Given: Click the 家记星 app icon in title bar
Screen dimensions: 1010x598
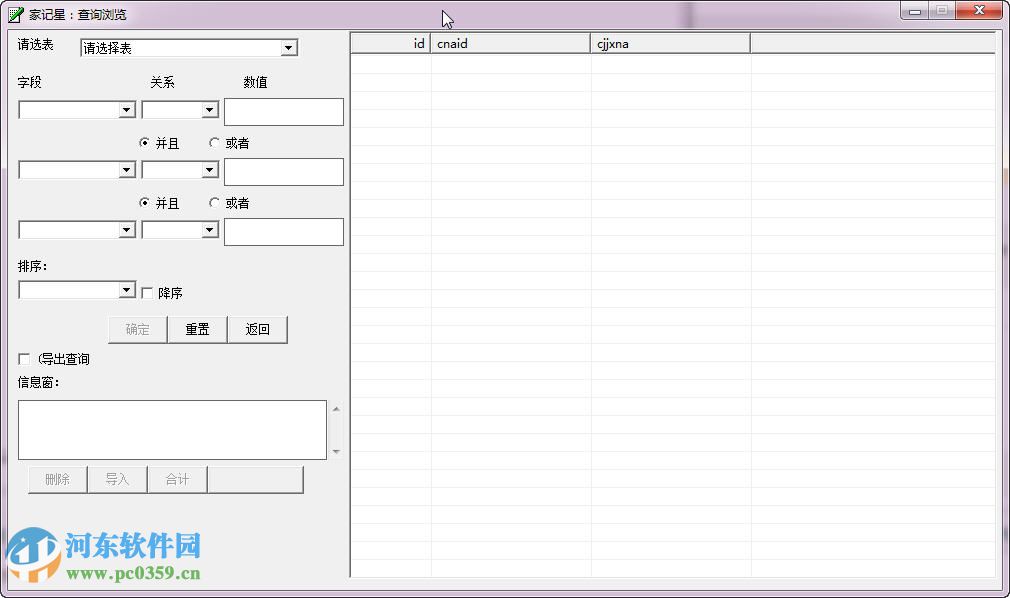Looking at the screenshot, I should click(x=15, y=14).
